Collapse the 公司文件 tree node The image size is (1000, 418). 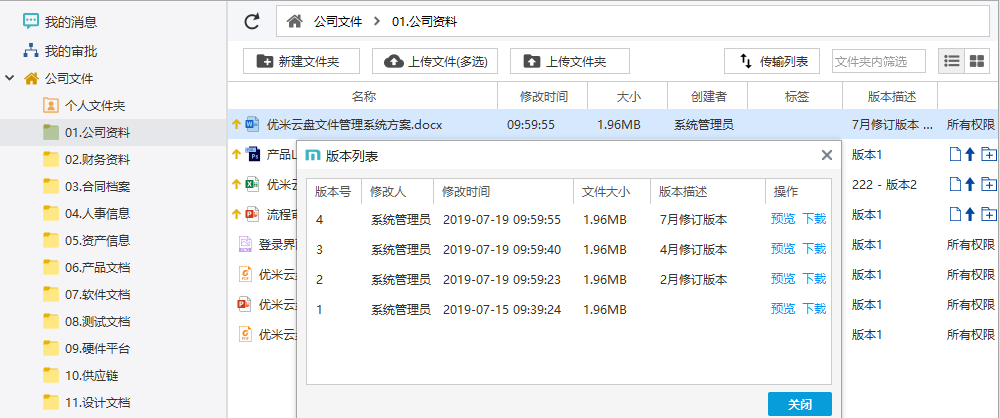pyautogui.click(x=10, y=78)
